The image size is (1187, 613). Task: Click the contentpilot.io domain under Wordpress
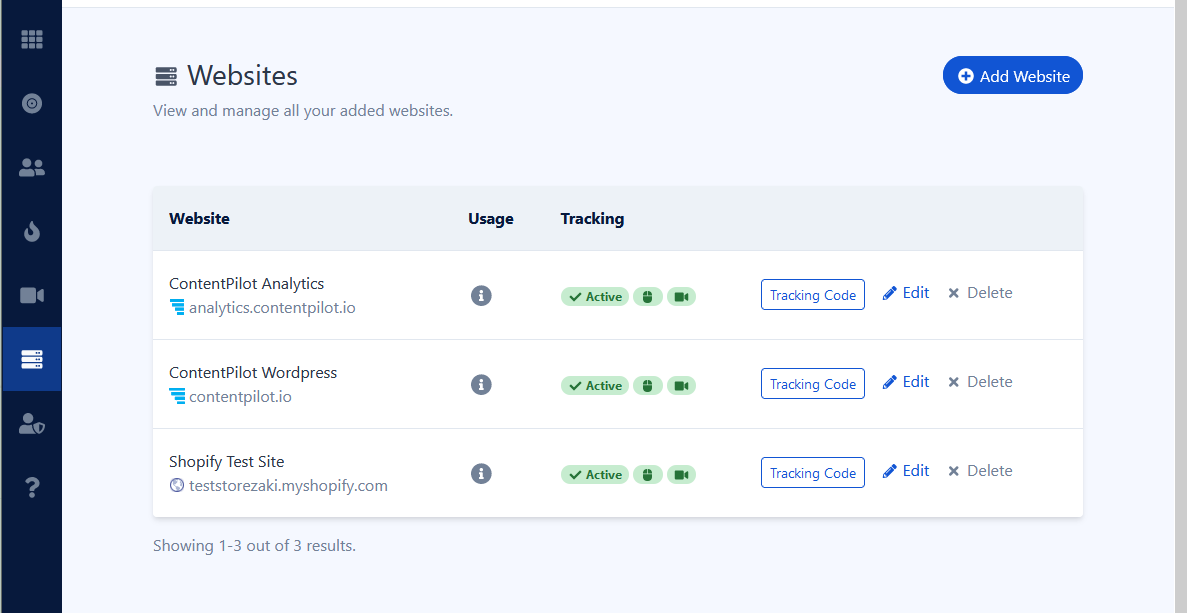pyautogui.click(x=240, y=397)
